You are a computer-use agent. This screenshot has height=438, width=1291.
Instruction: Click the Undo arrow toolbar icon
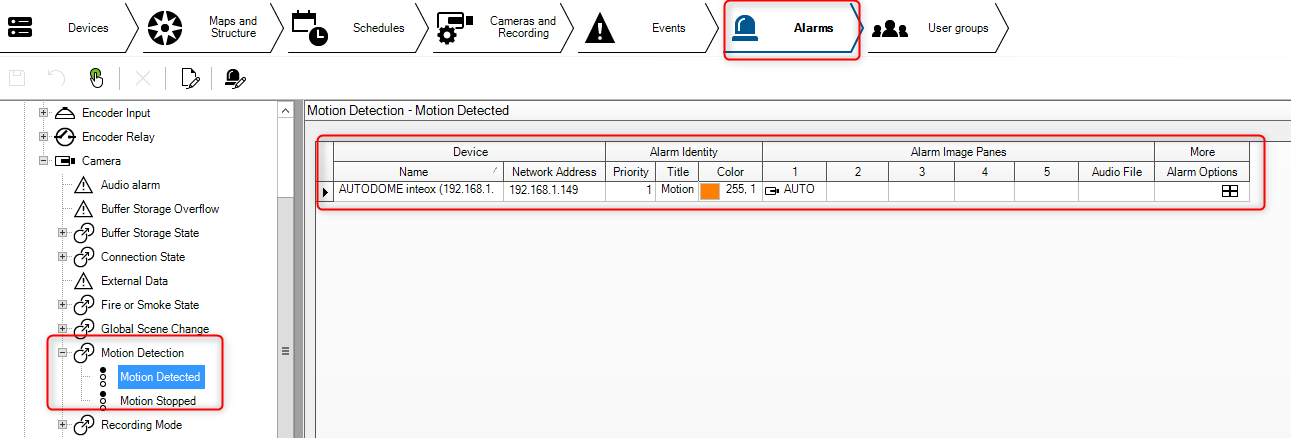click(56, 78)
